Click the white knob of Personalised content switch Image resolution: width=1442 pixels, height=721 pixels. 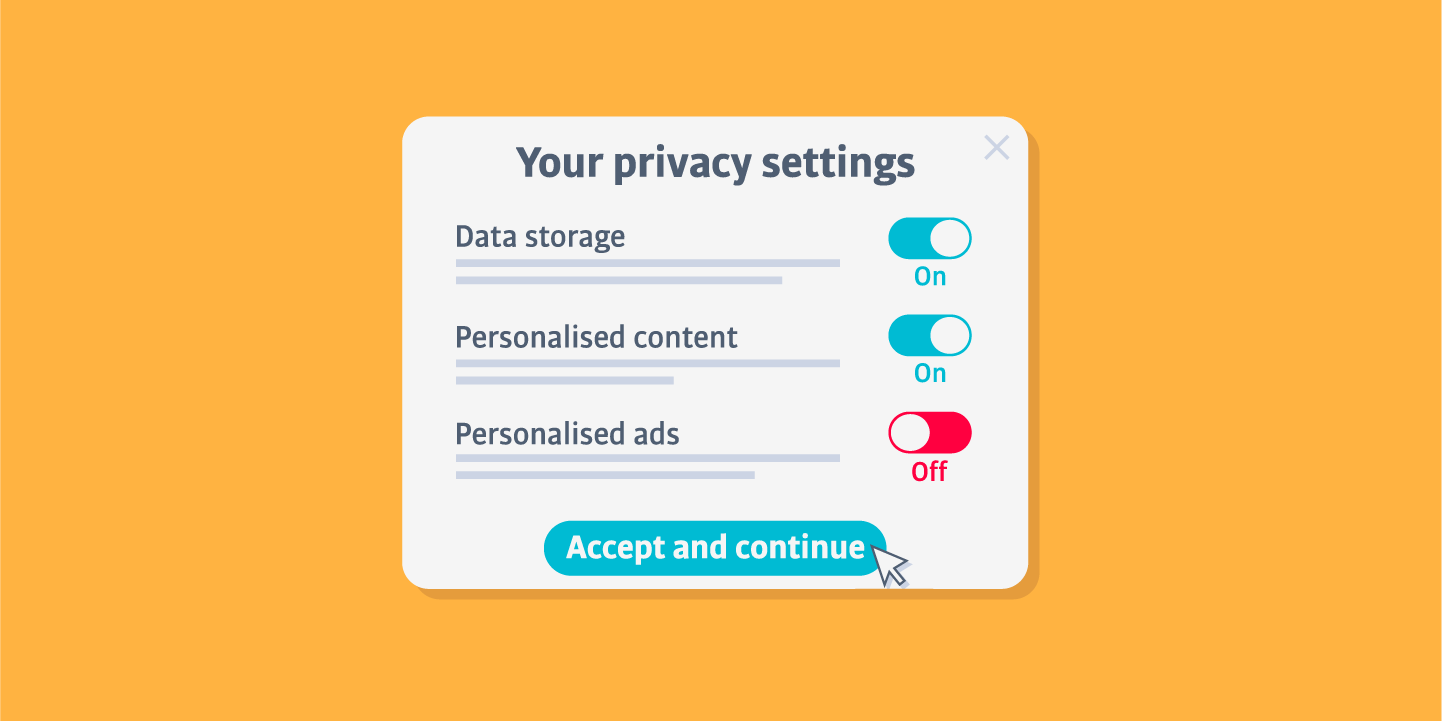(950, 335)
